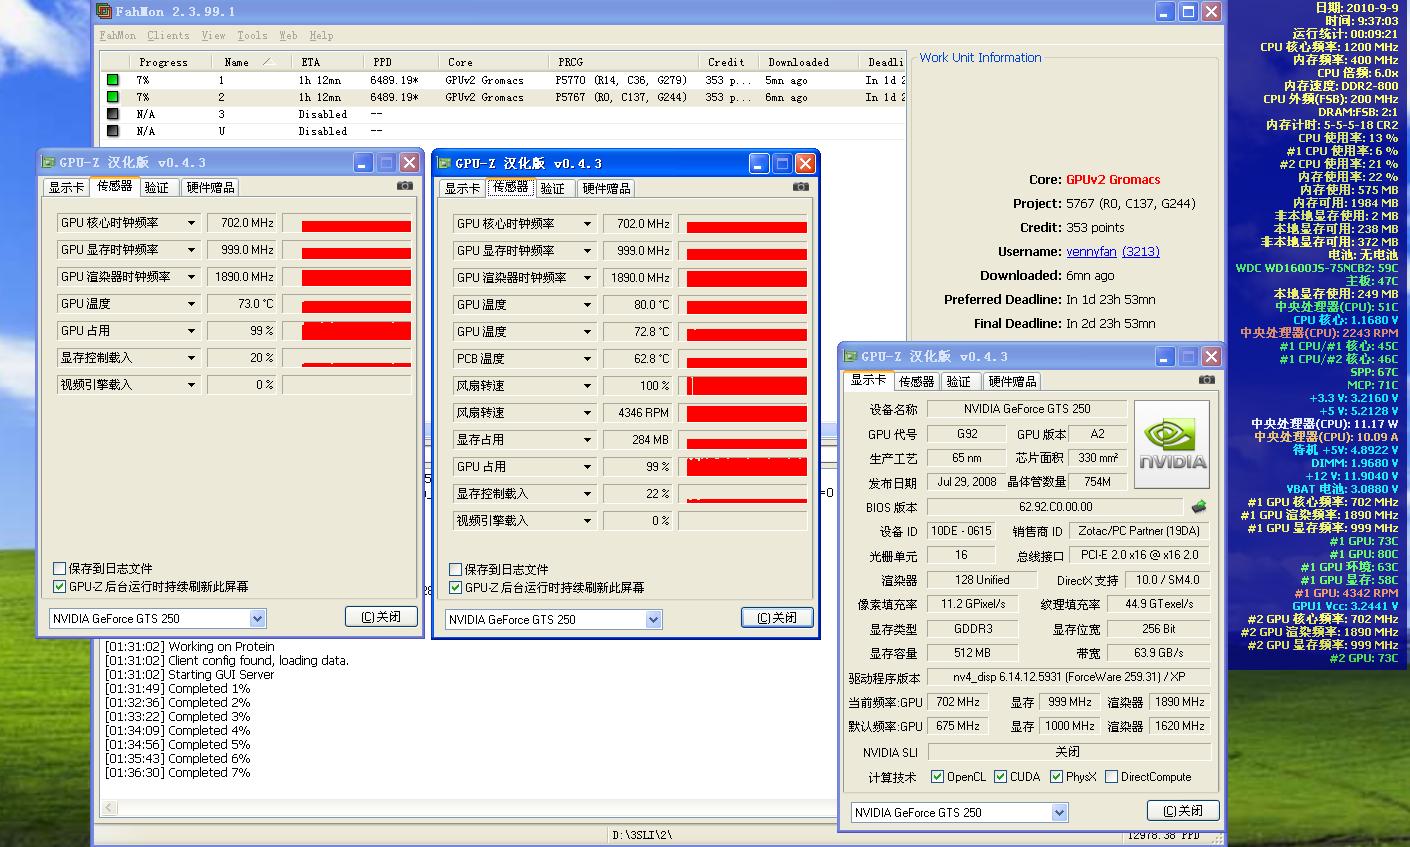Sort FahMon clients by Progress column
Screen dimensions: 1410x847
point(163,62)
